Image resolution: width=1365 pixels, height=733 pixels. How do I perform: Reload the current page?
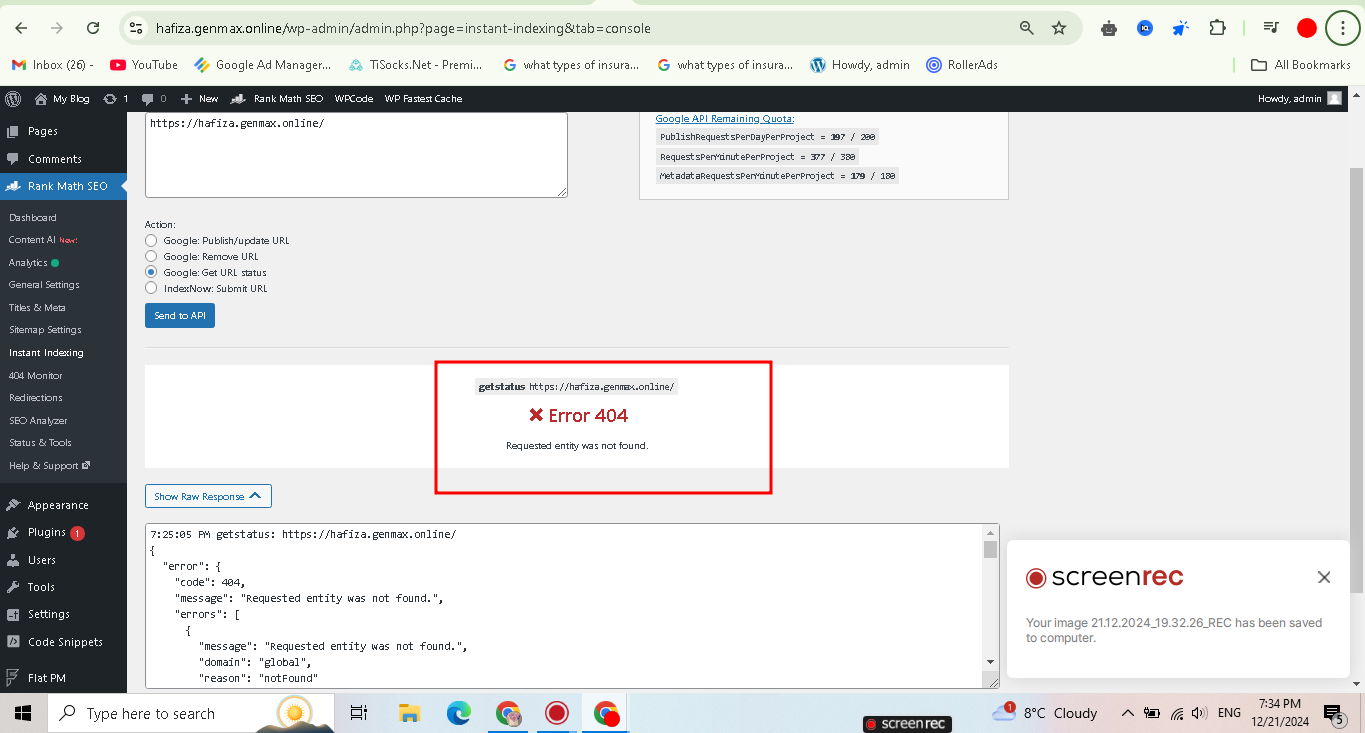point(93,28)
